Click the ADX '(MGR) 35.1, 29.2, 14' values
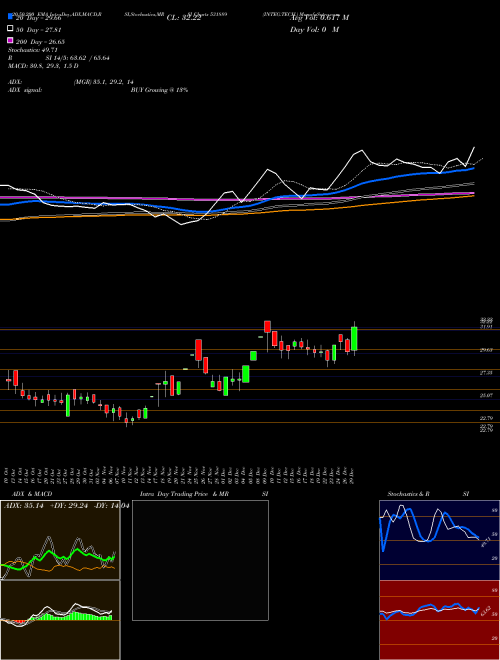The width and height of the screenshot is (500, 660). tap(104, 82)
